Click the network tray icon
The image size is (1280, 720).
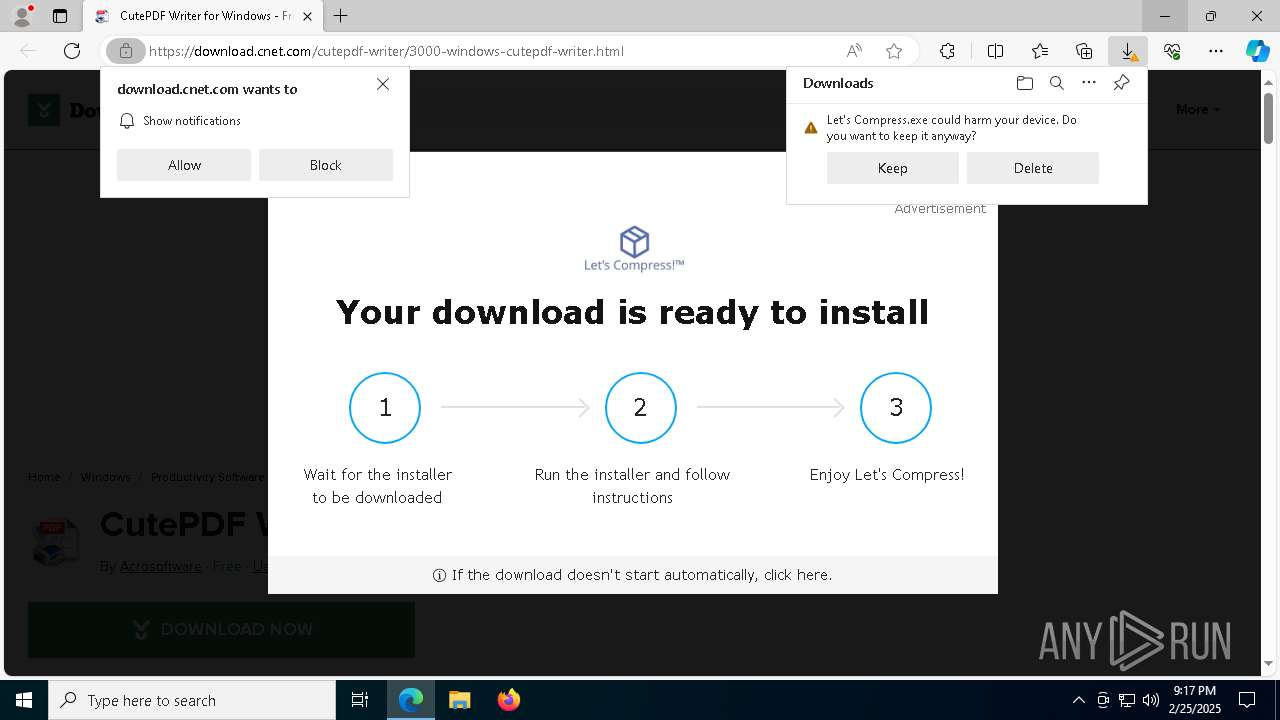tap(1127, 700)
